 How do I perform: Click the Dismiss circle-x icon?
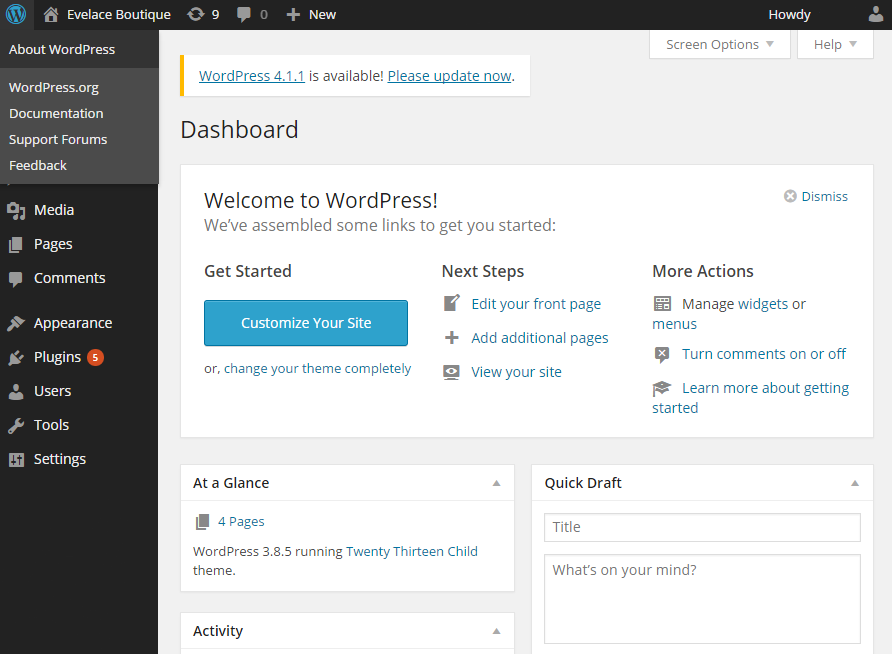790,196
